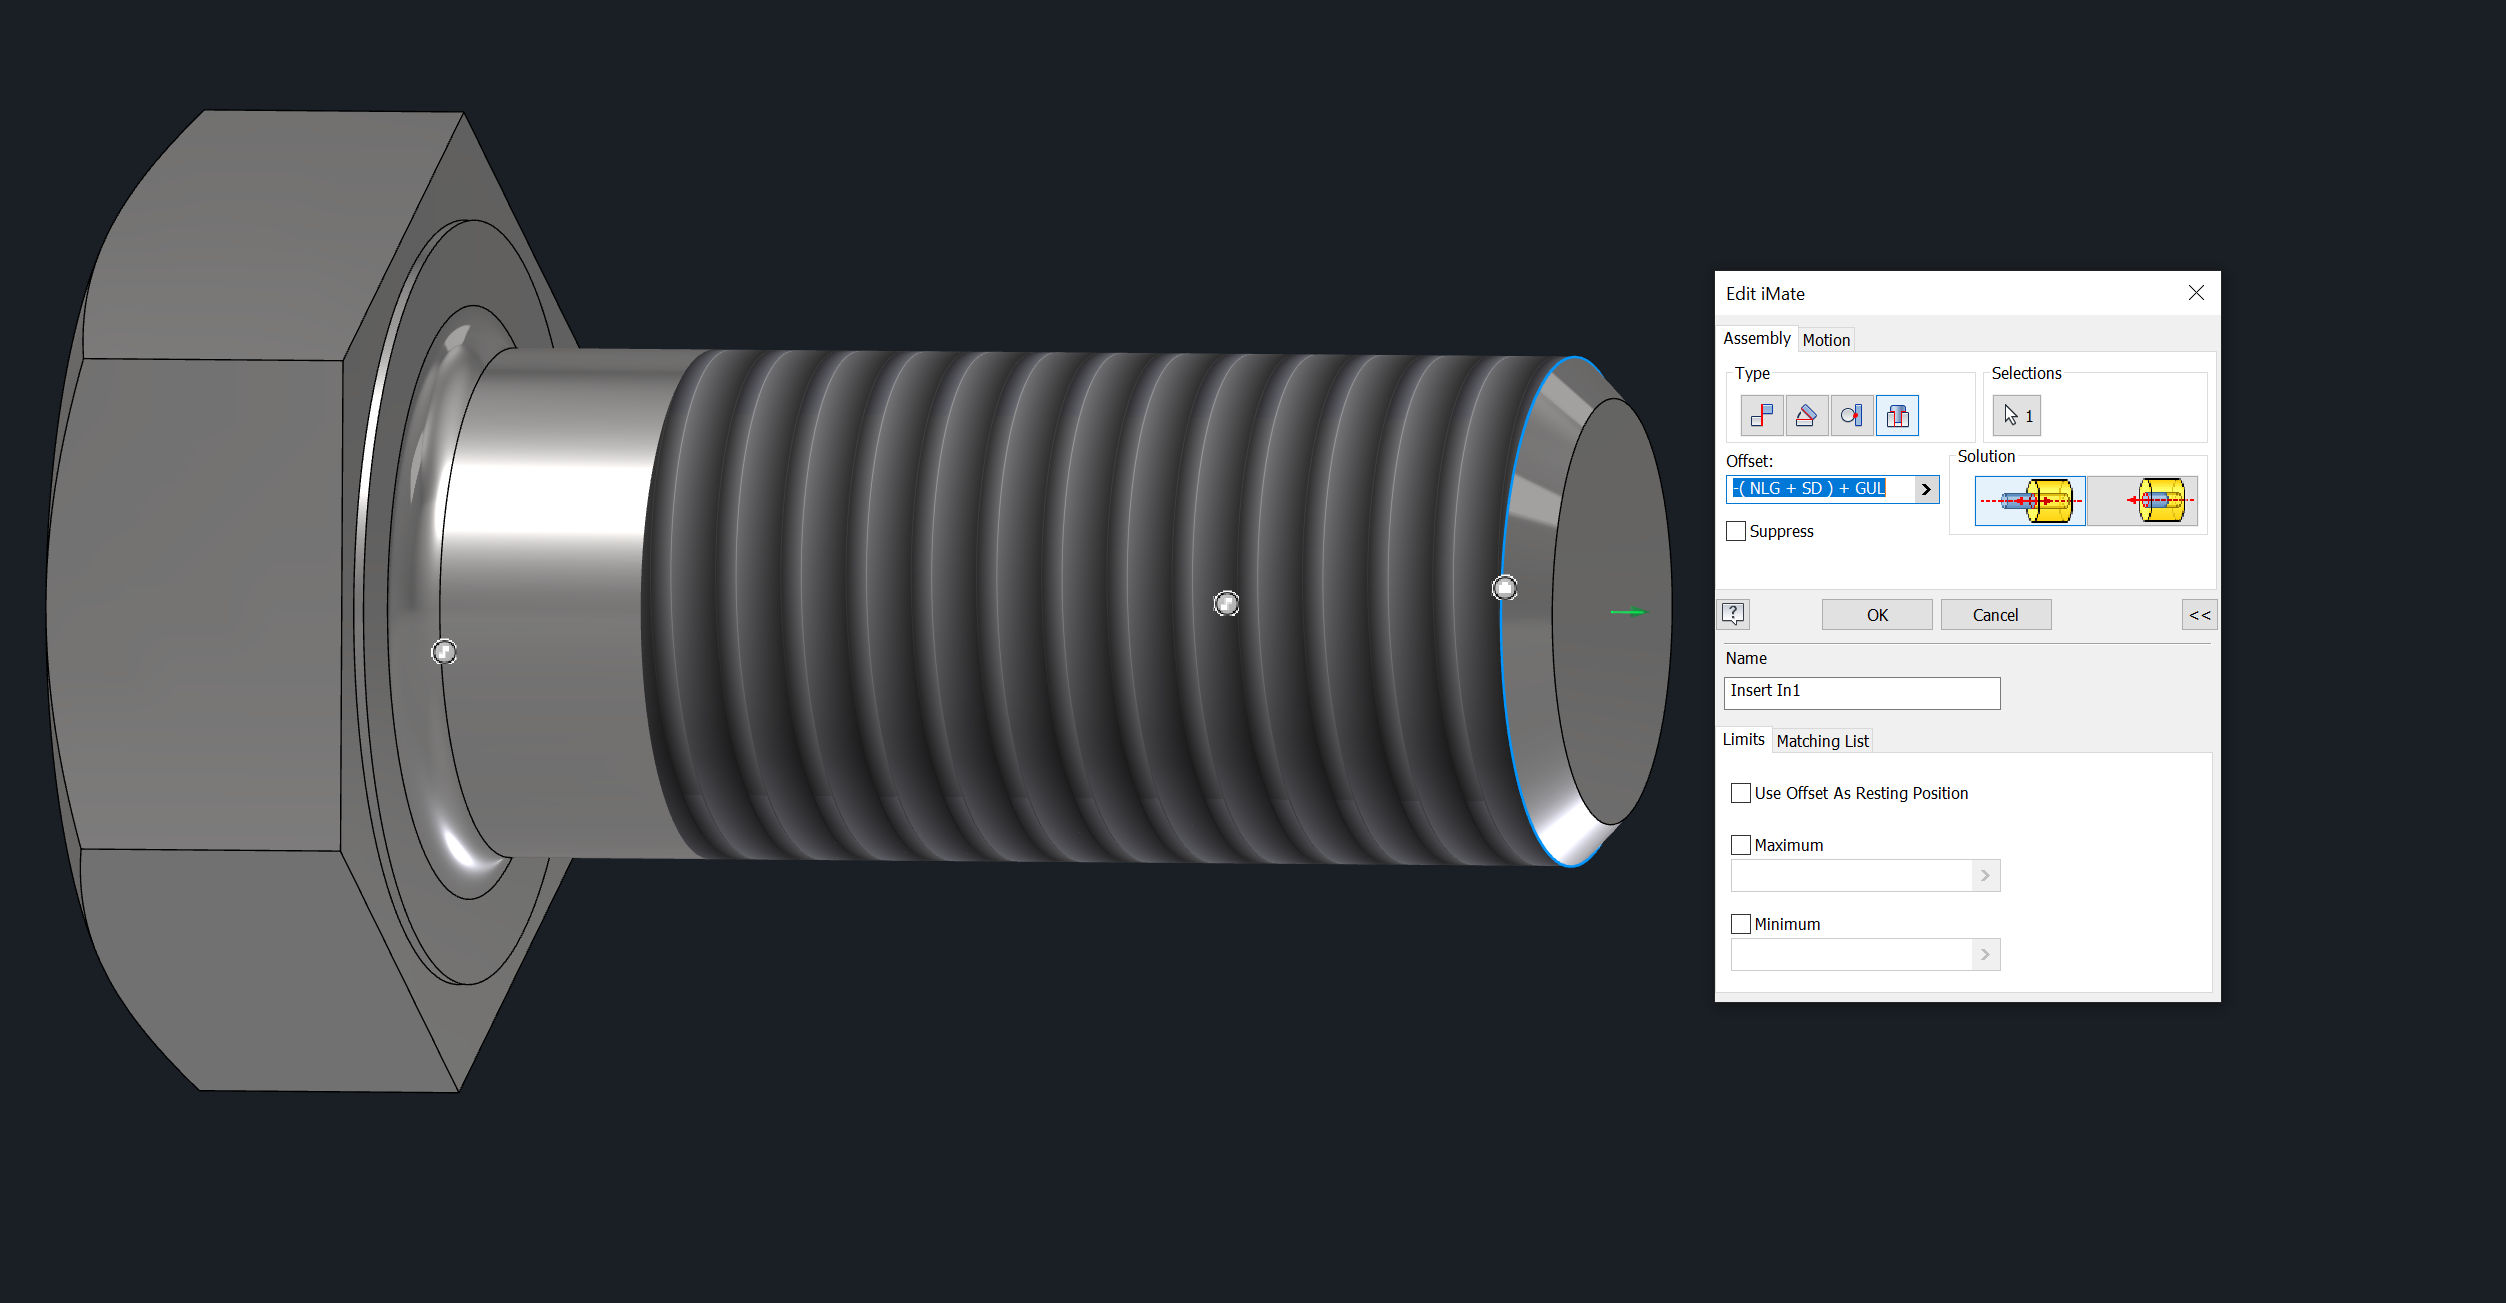Open the Minimum value flyout arrow
The image size is (2506, 1303).
(1986, 954)
